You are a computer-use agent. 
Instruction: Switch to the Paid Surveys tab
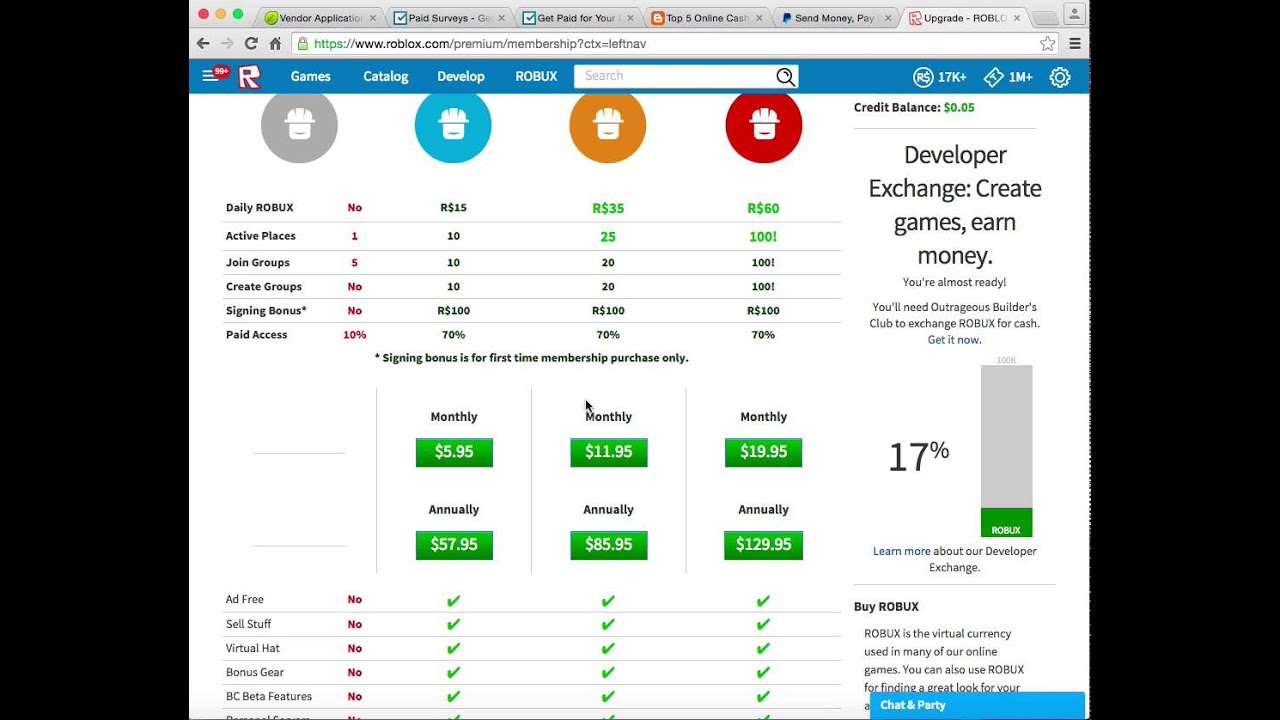click(x=449, y=18)
